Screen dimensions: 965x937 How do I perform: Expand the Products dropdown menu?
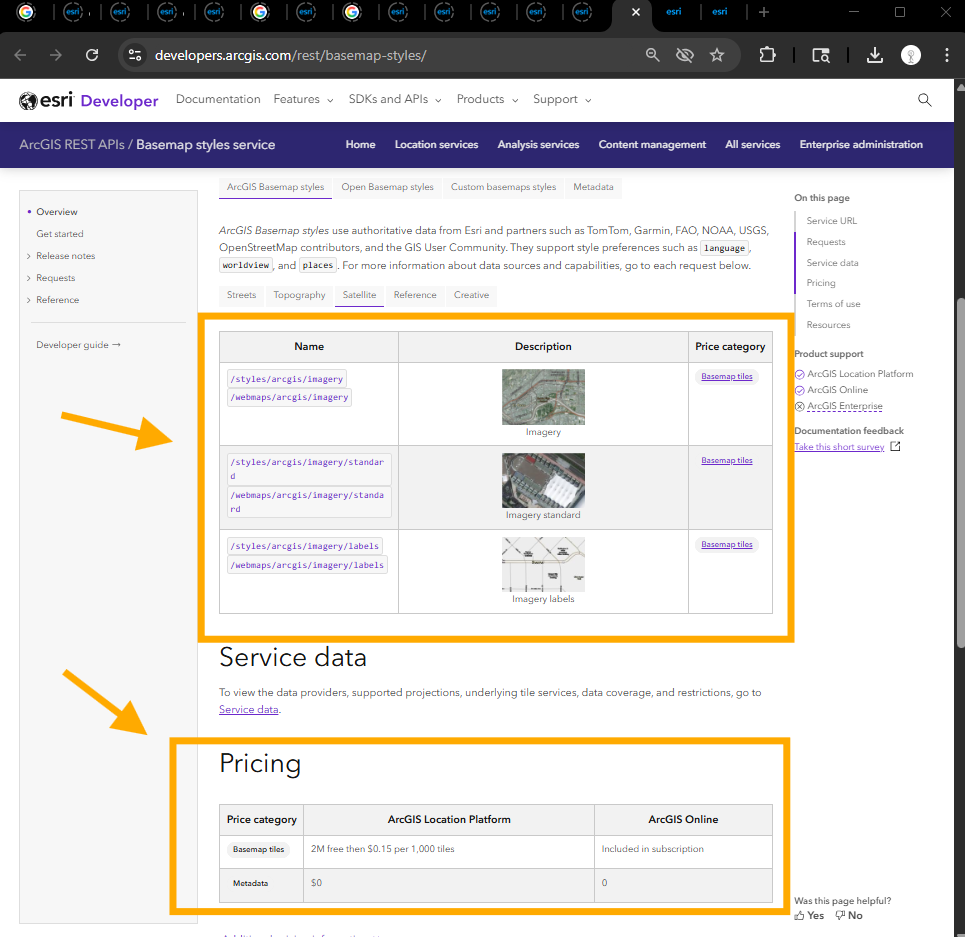point(487,100)
